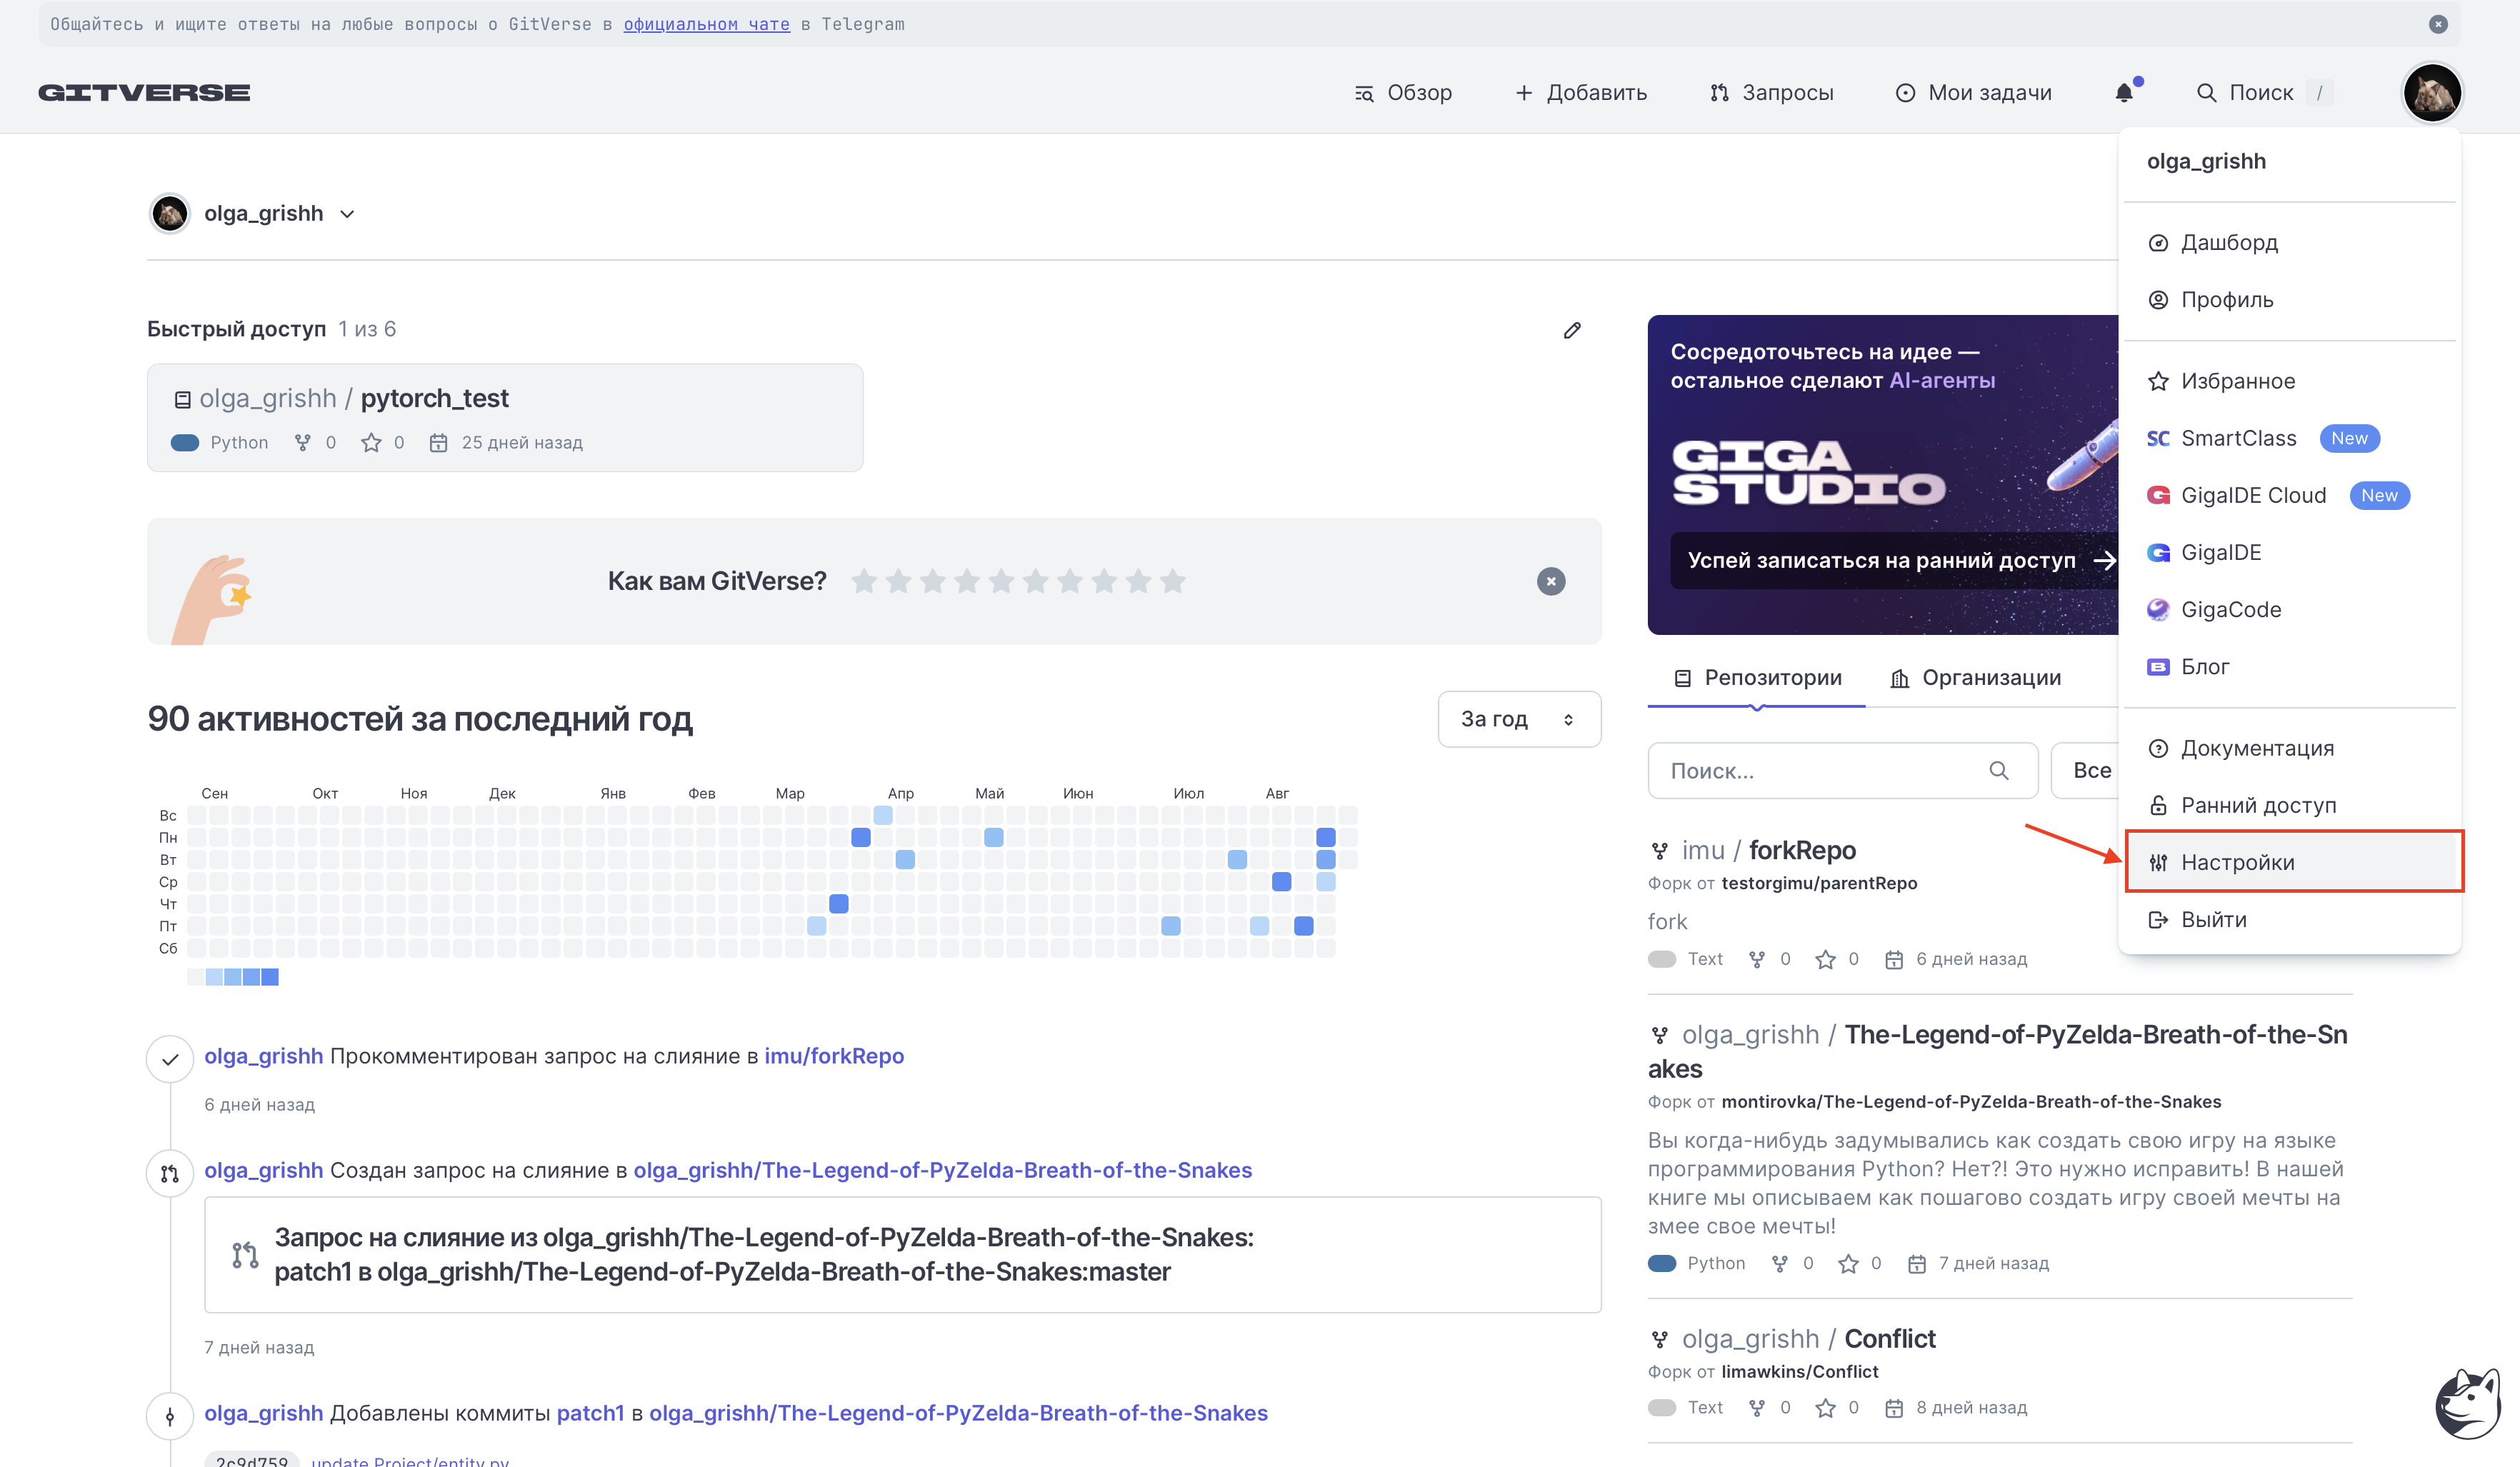Image resolution: width=2520 pixels, height=1467 pixels.
Task: Click commit hash 2c9d759
Action: [x=252, y=1460]
